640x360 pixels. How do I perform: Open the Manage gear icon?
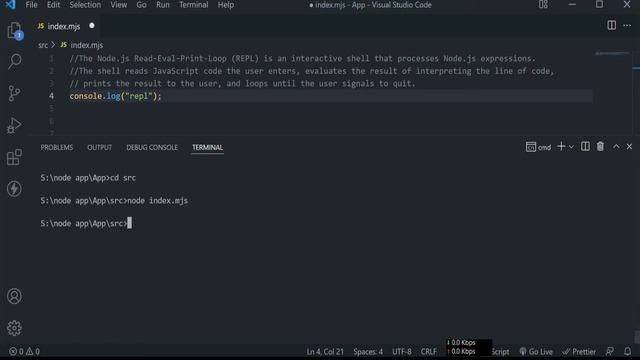(14, 328)
